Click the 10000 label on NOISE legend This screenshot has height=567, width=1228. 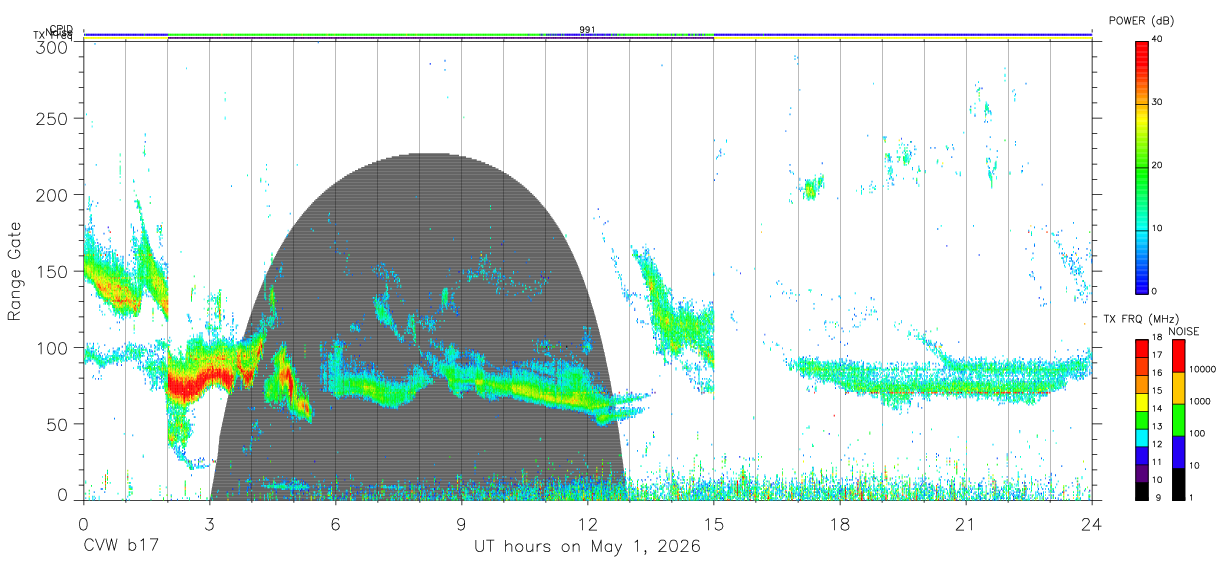click(1202, 370)
